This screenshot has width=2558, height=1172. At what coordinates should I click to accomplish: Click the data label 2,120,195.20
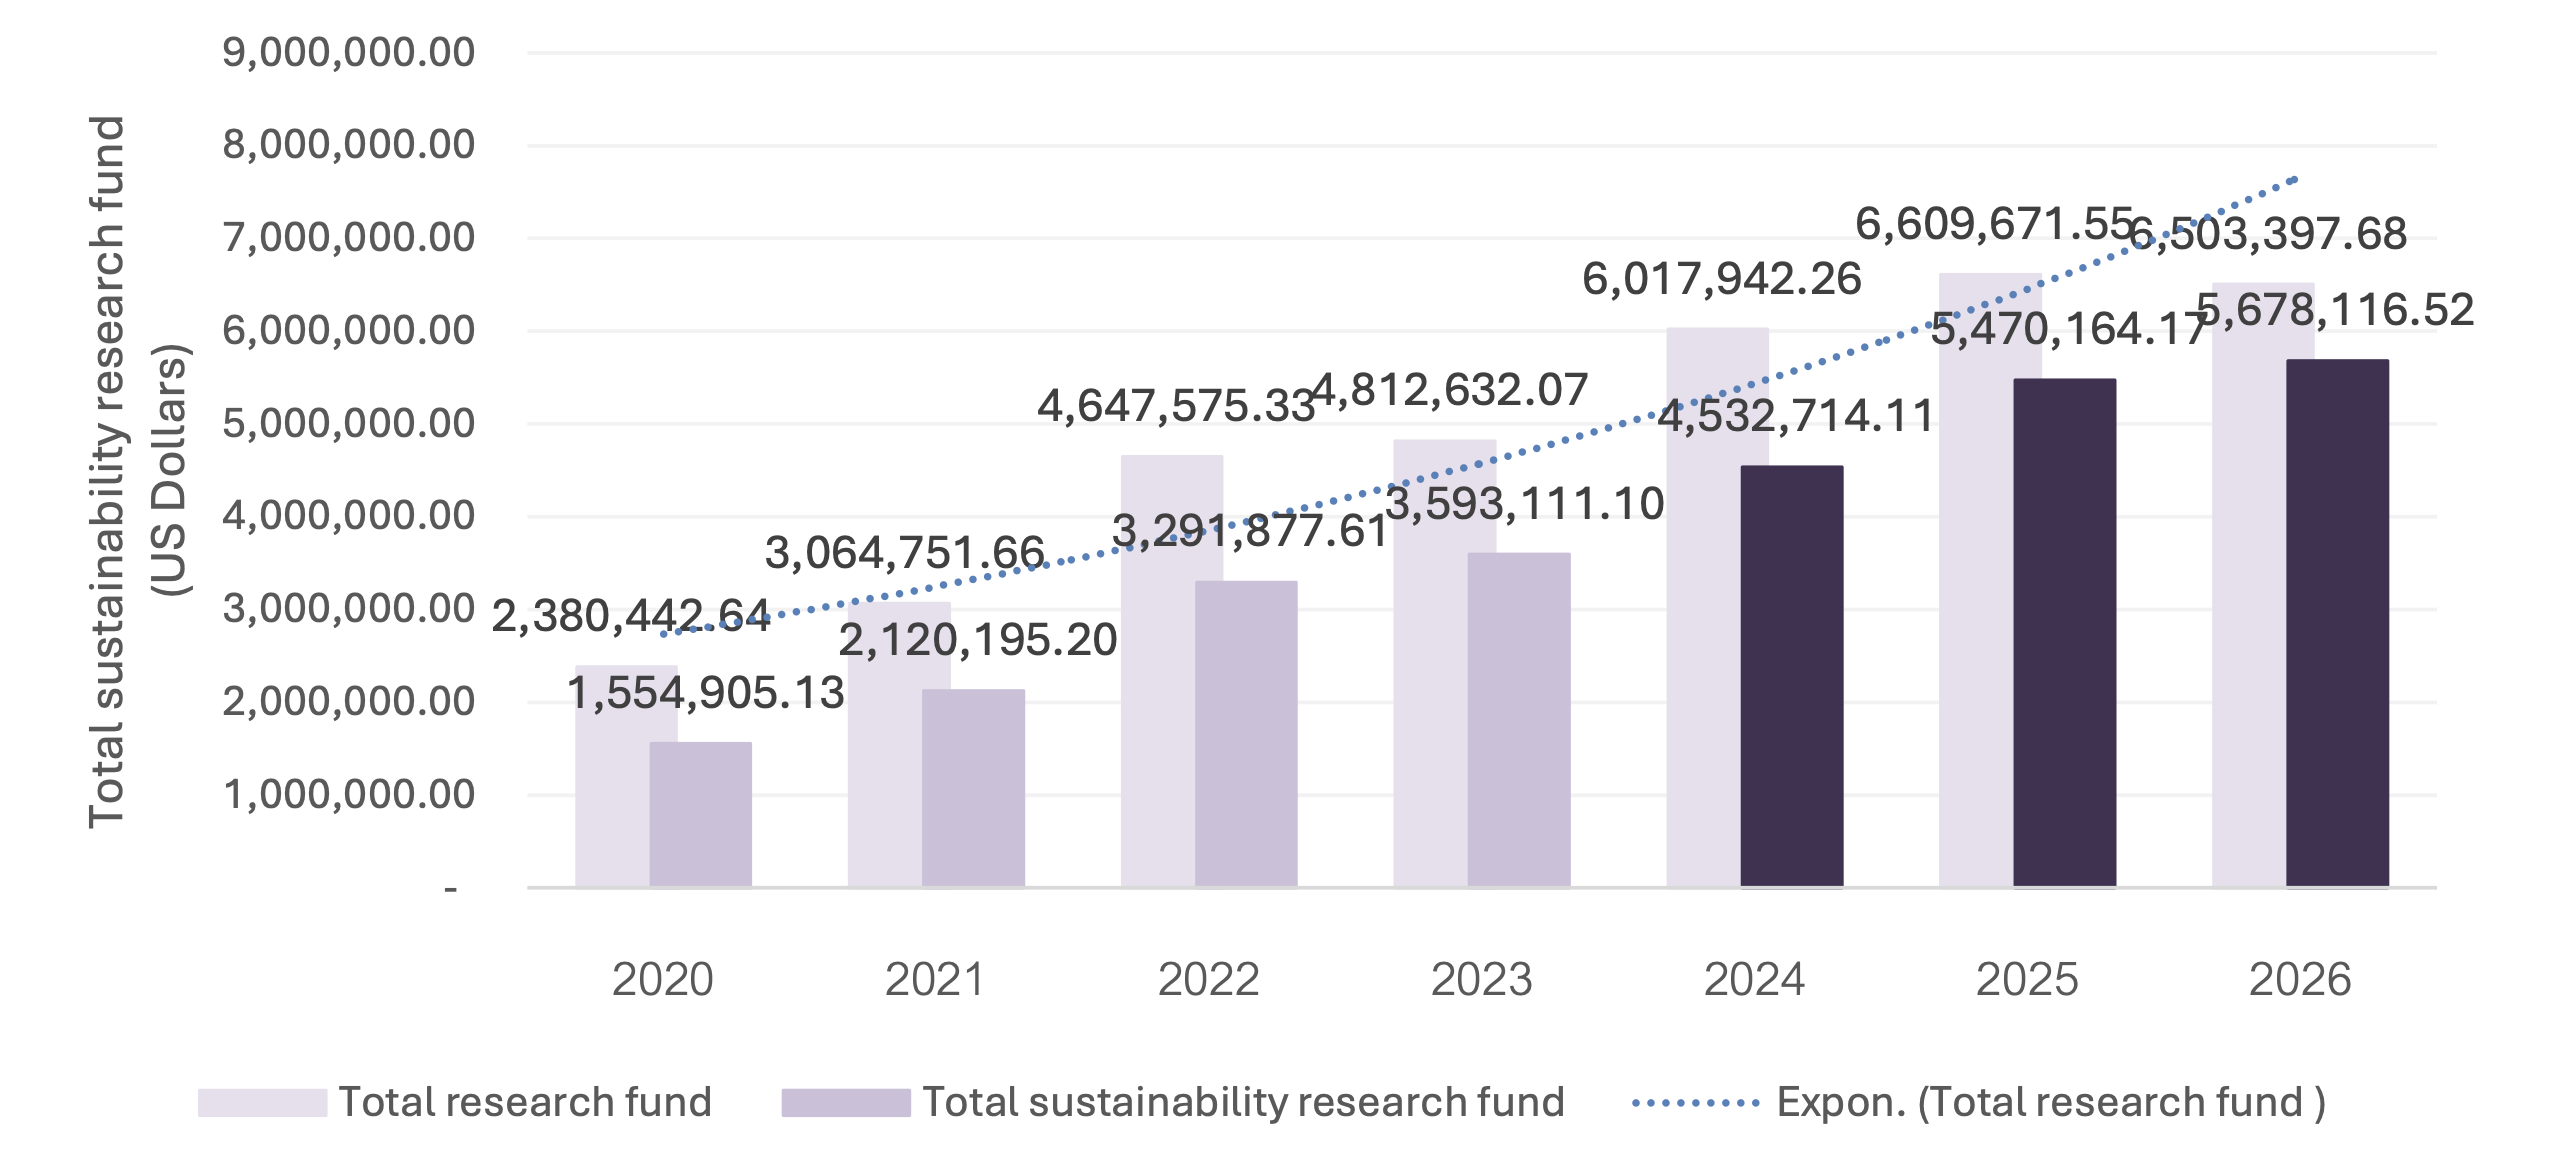[x=978, y=640]
